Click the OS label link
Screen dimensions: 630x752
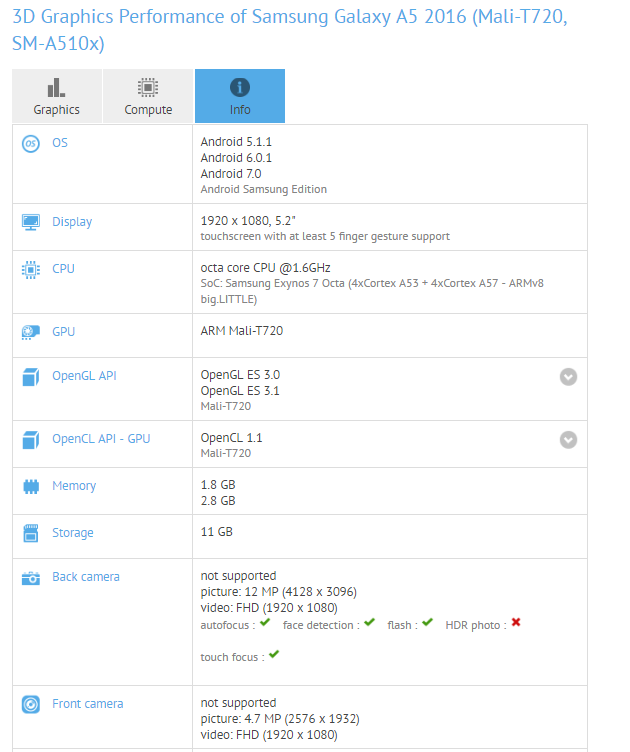coord(60,143)
